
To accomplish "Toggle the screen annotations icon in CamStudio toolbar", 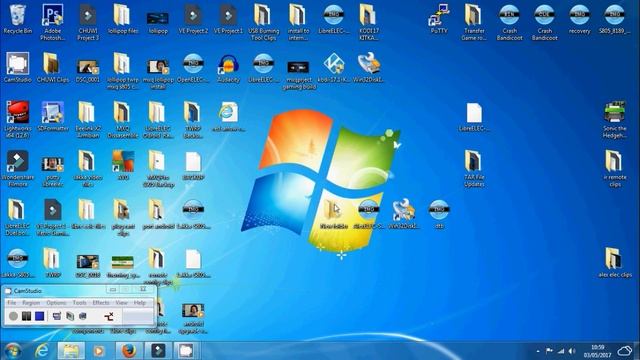I will 57,316.
